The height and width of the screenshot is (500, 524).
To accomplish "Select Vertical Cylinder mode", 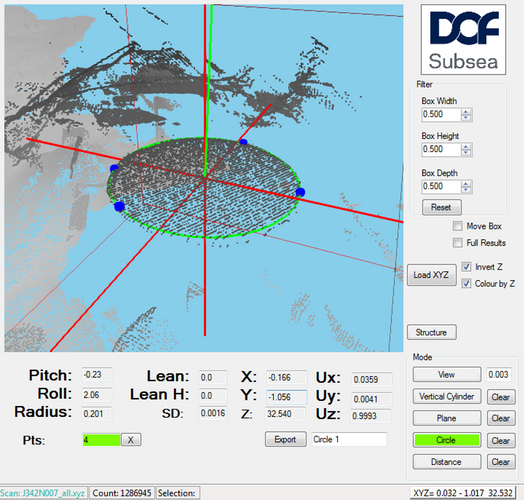I will pyautogui.click(x=447, y=396).
